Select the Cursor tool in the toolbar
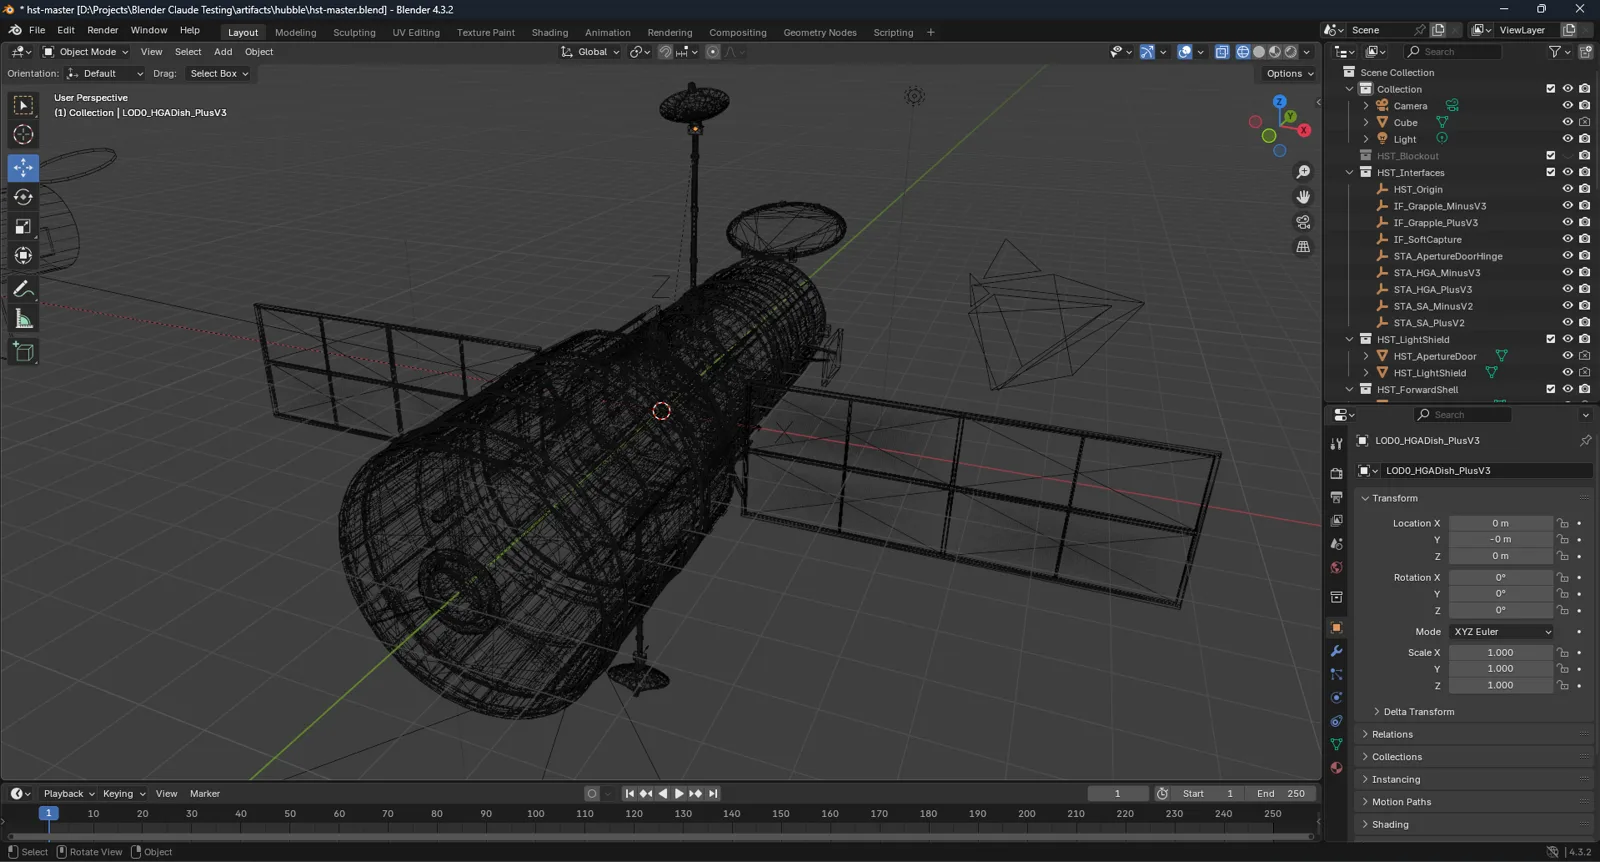Viewport: 1600px width, 862px height. point(23,135)
